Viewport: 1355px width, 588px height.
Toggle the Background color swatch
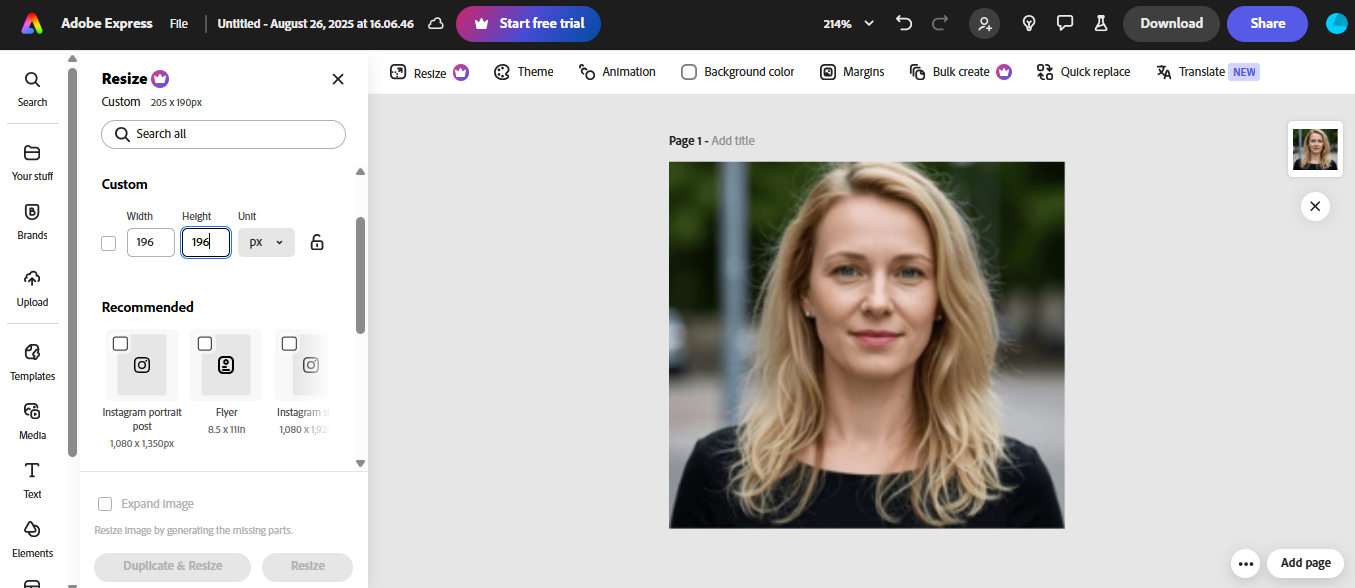(689, 72)
